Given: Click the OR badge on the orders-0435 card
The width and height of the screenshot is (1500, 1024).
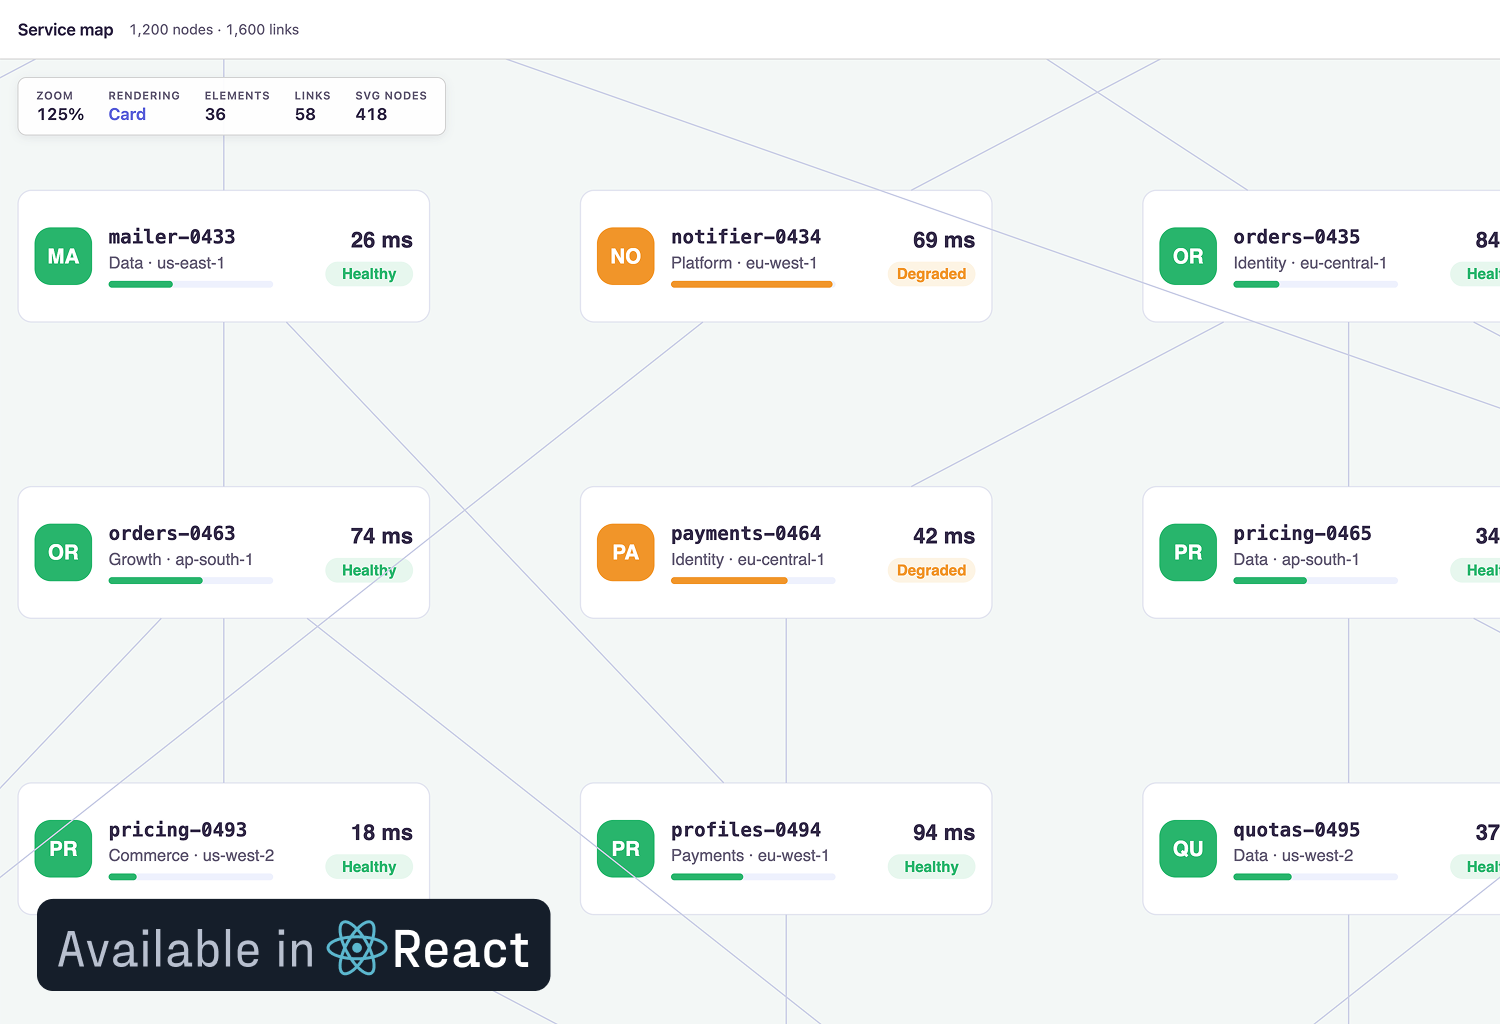Looking at the screenshot, I should (x=1188, y=256).
